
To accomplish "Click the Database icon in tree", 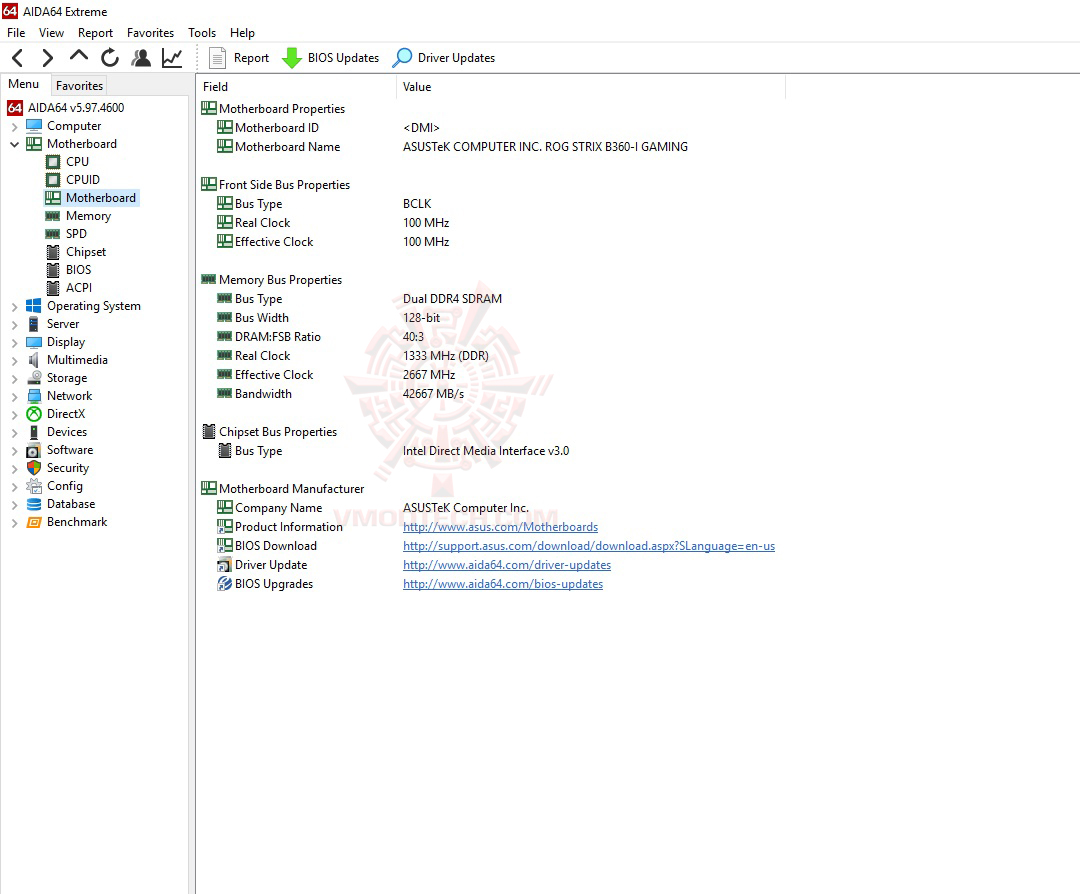I will (x=34, y=504).
